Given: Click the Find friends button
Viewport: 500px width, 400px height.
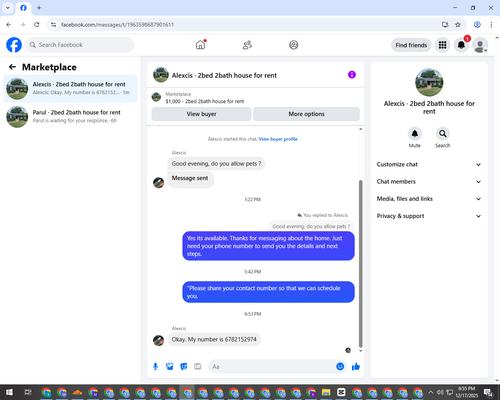Looking at the screenshot, I should [x=411, y=45].
